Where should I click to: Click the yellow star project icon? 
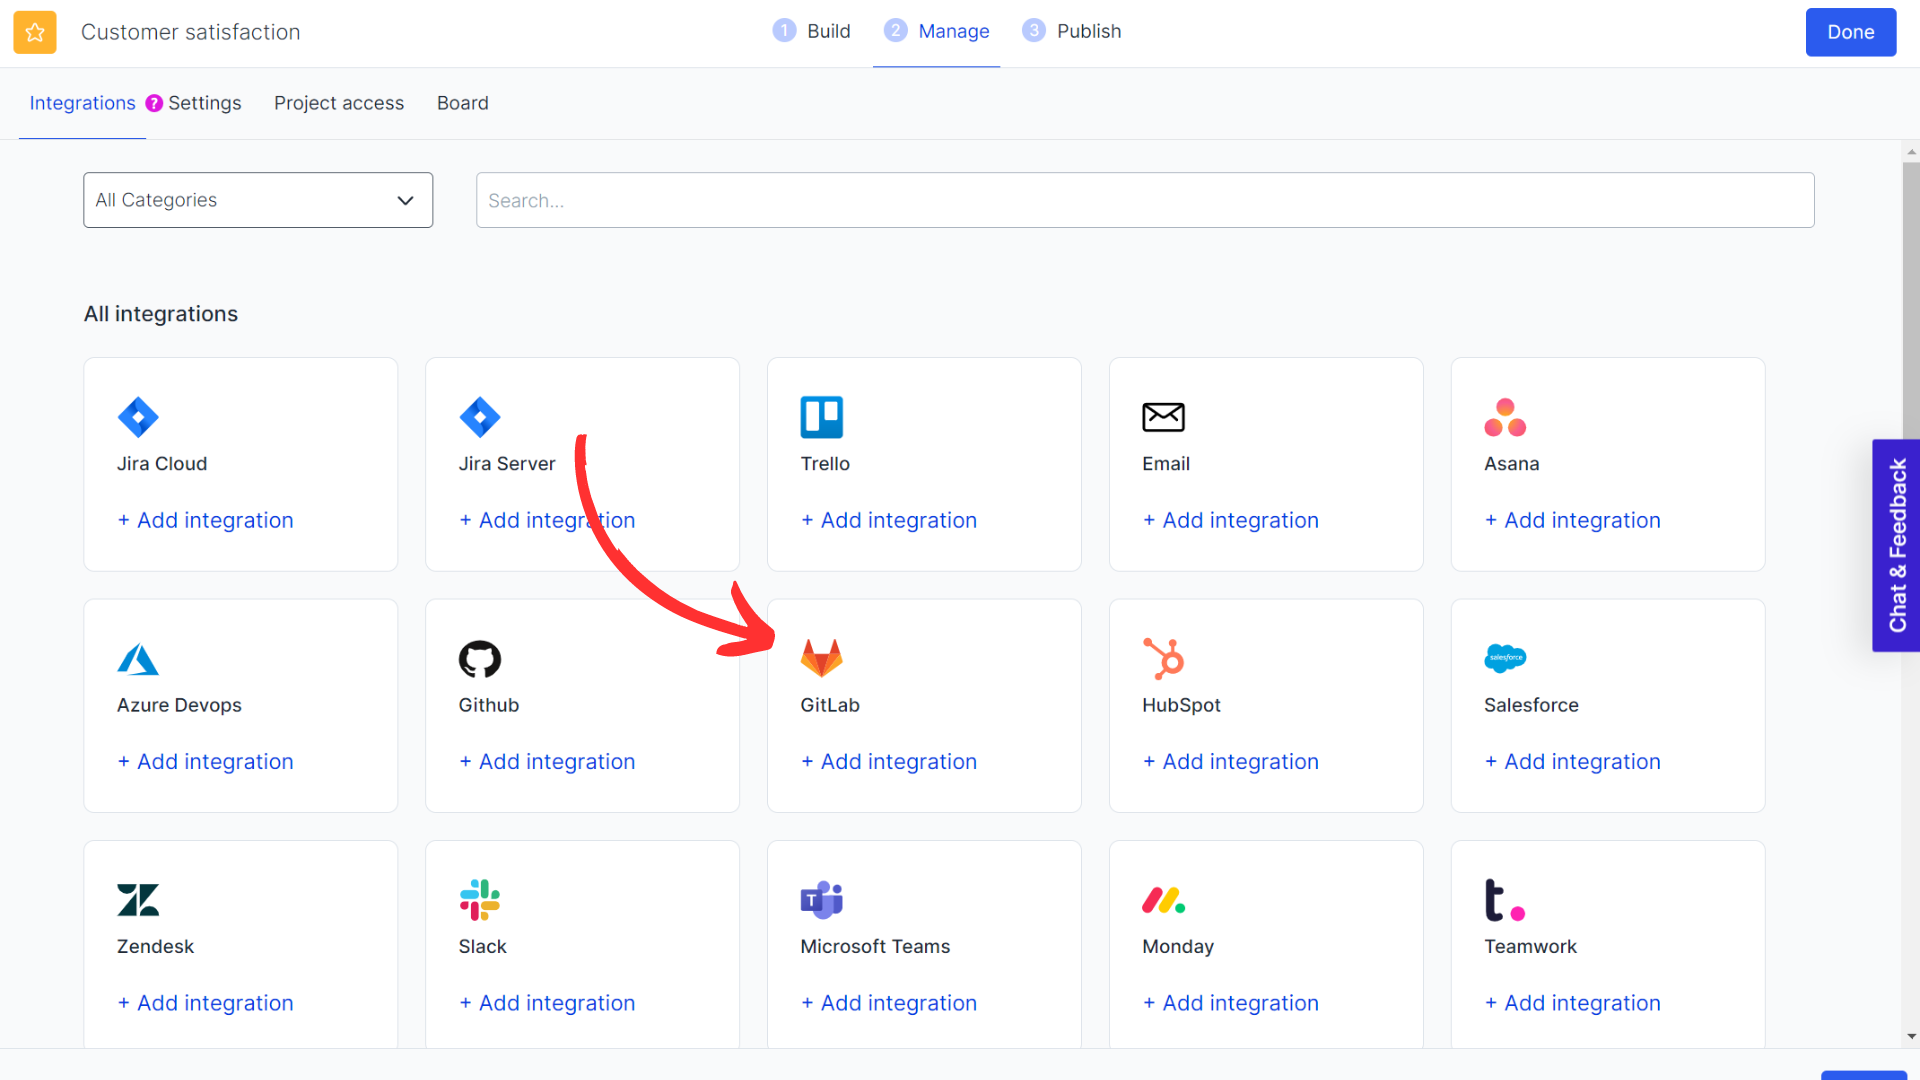(x=35, y=32)
